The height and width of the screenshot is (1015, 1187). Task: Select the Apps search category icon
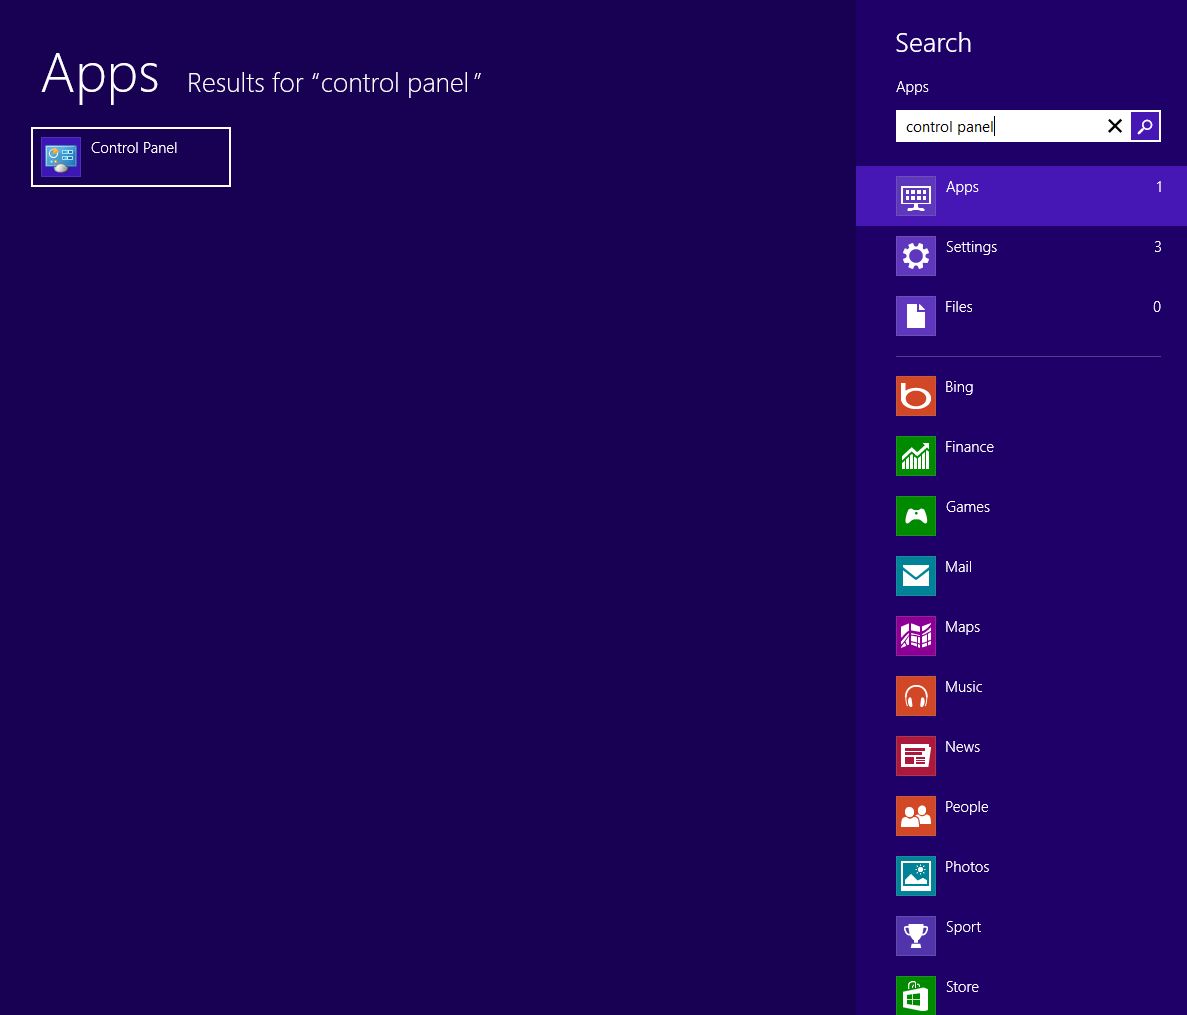(915, 196)
